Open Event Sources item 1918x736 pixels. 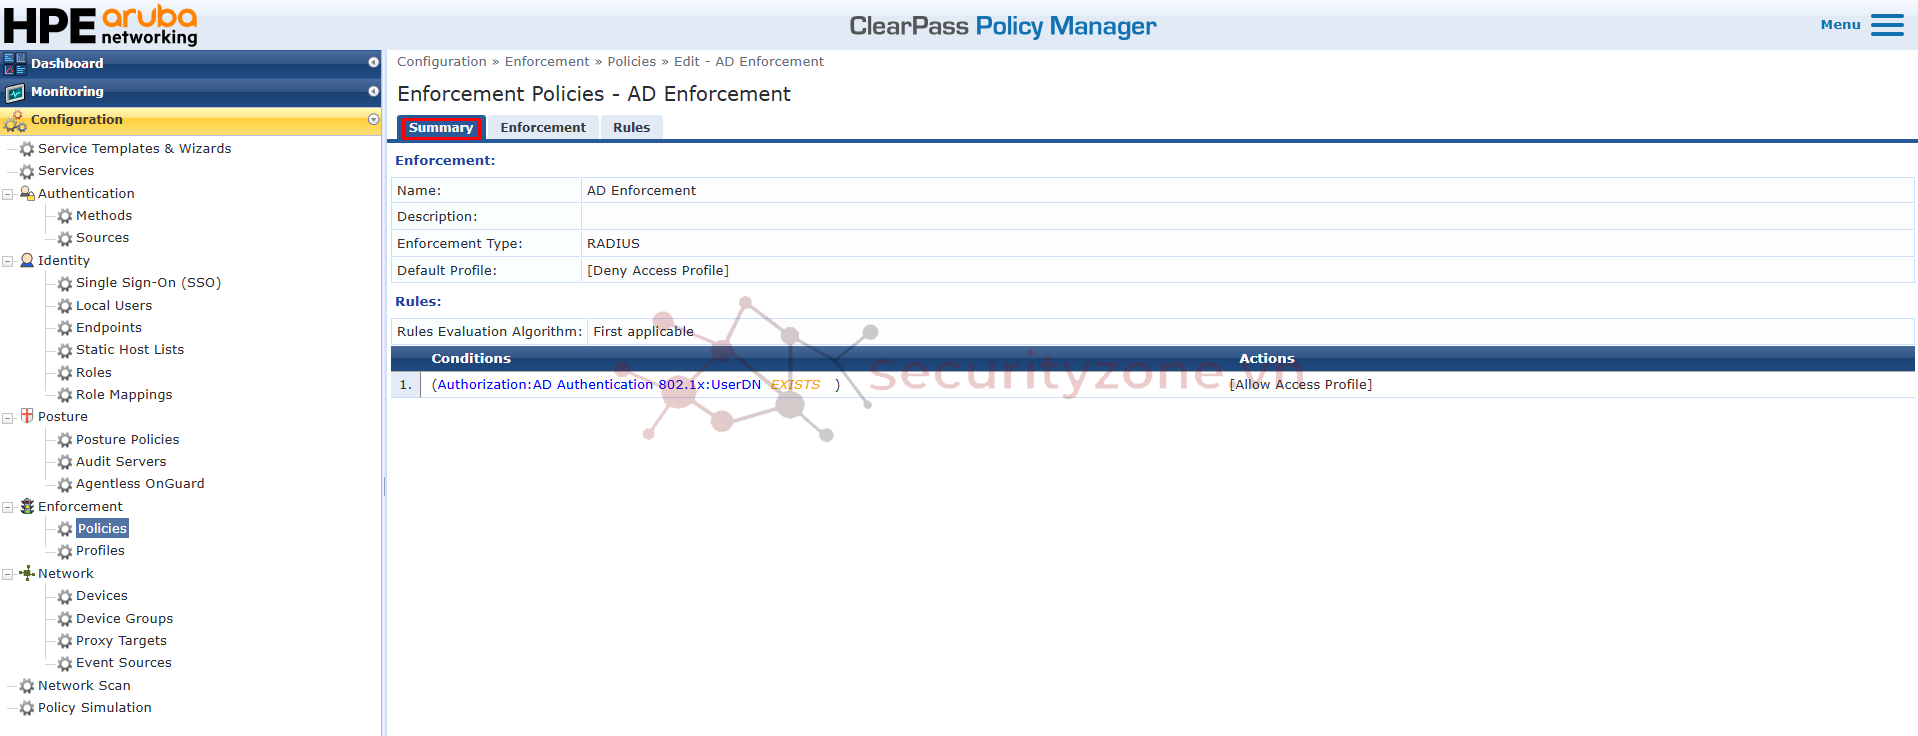click(124, 663)
